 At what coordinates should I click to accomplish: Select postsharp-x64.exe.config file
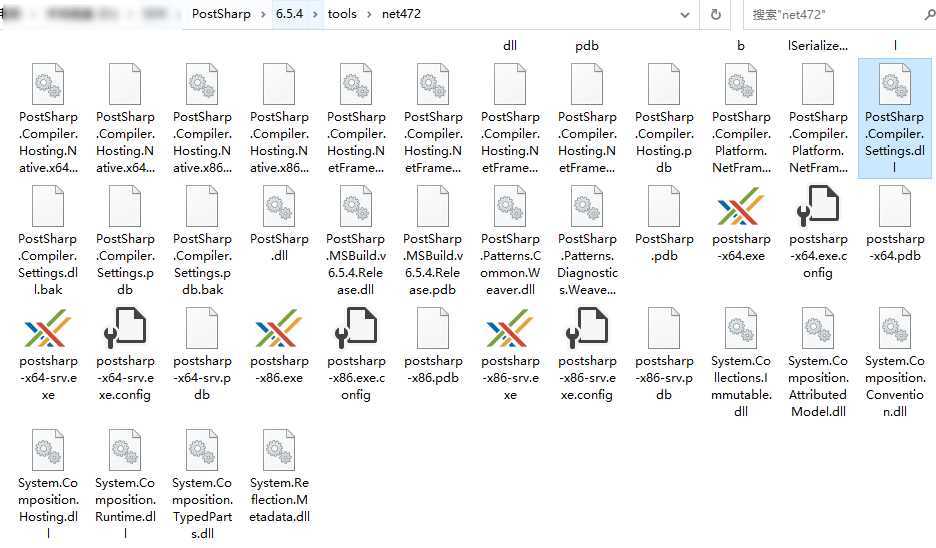[x=818, y=232]
